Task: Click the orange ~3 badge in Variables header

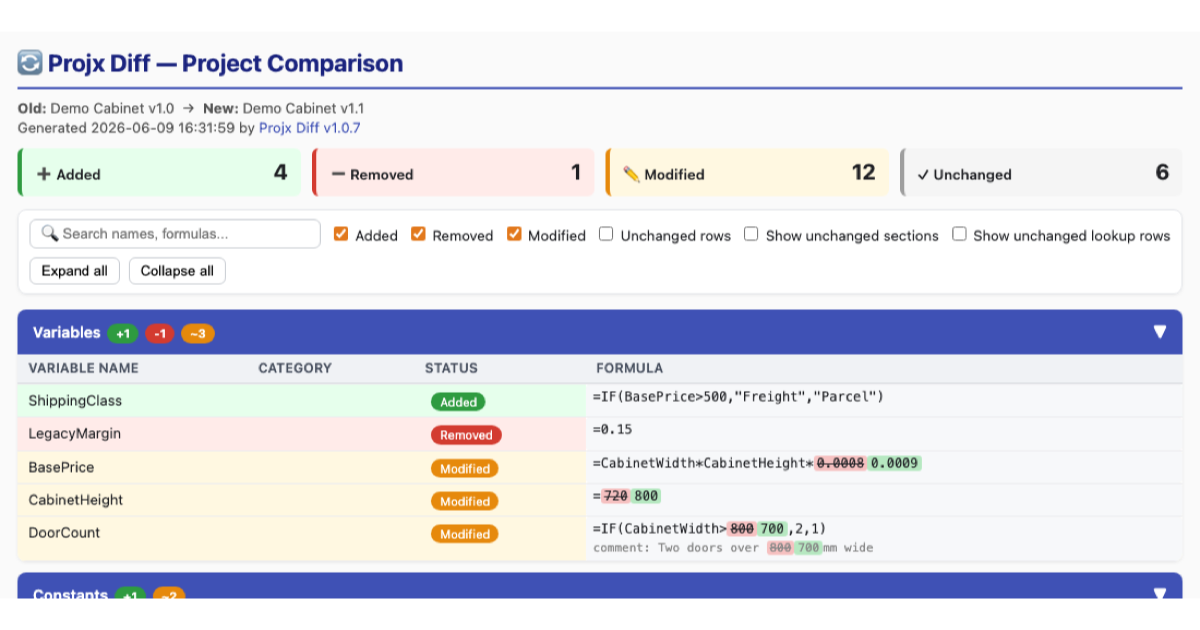Action: click(x=199, y=333)
